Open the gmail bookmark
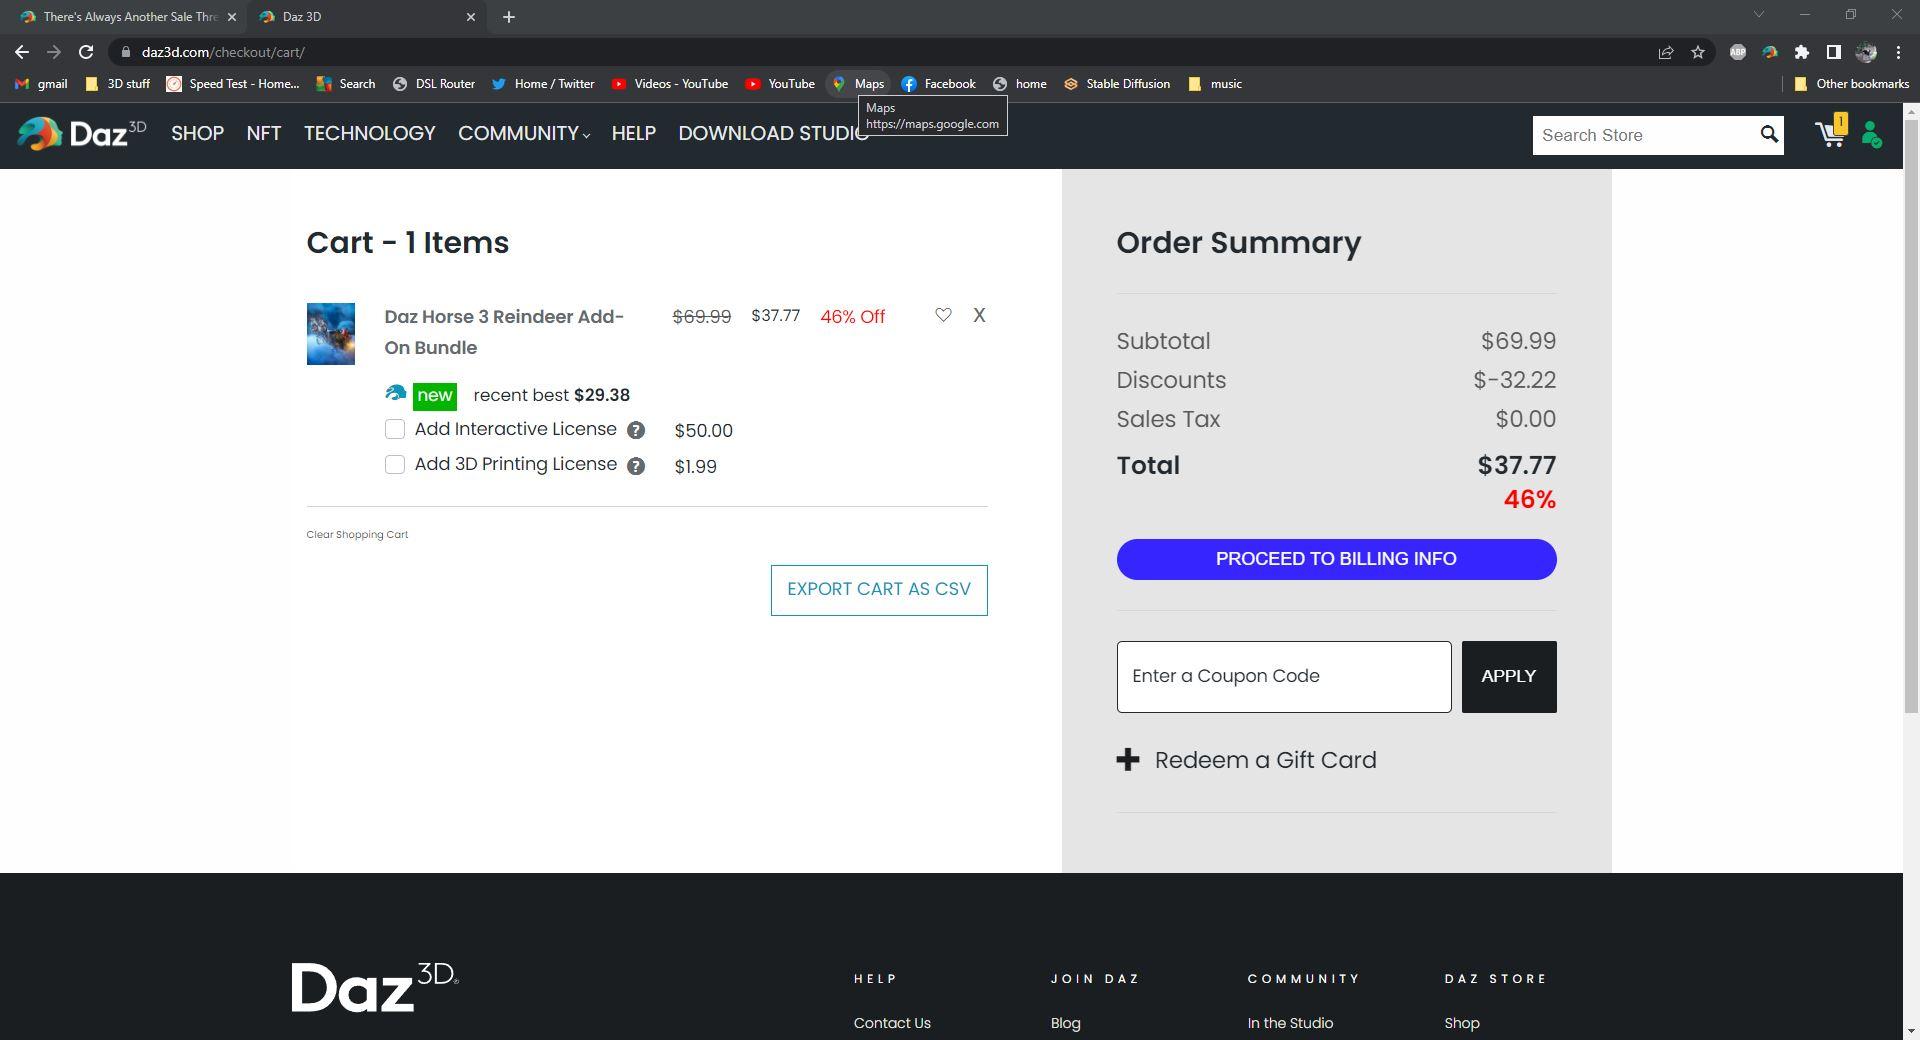Image resolution: width=1920 pixels, height=1040 pixels. [x=41, y=84]
